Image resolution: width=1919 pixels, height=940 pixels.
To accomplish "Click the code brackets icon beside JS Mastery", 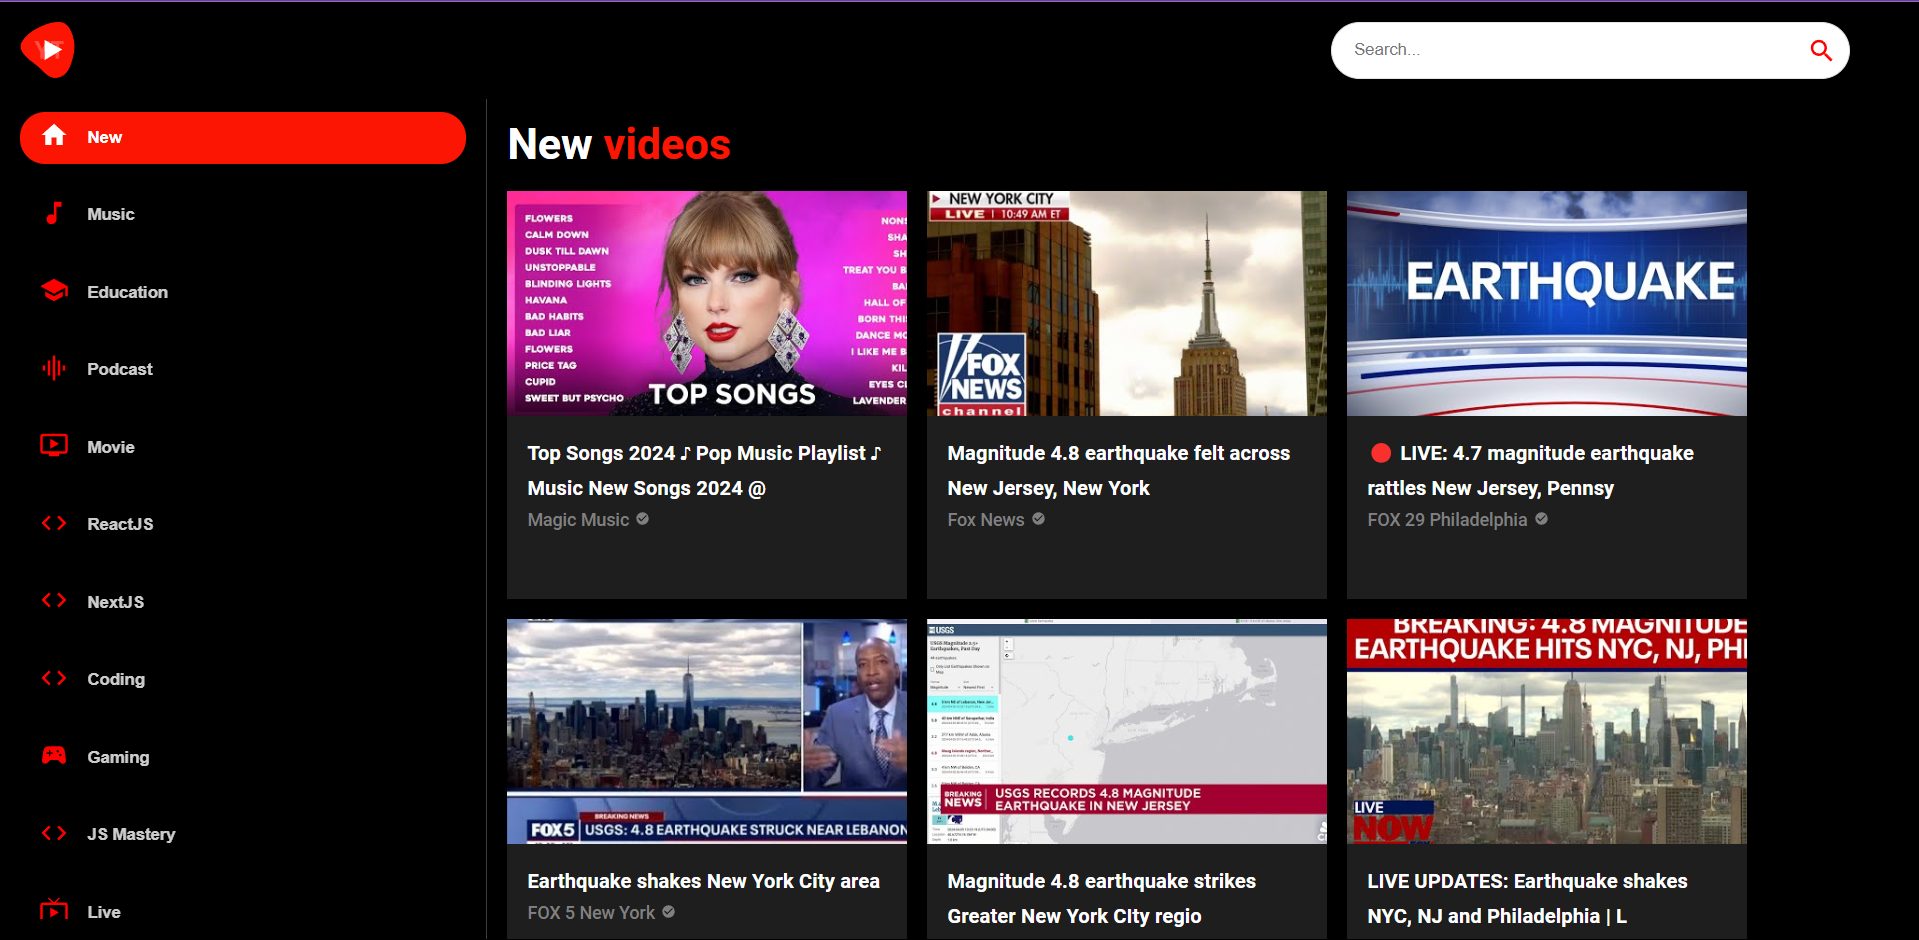I will pos(54,833).
